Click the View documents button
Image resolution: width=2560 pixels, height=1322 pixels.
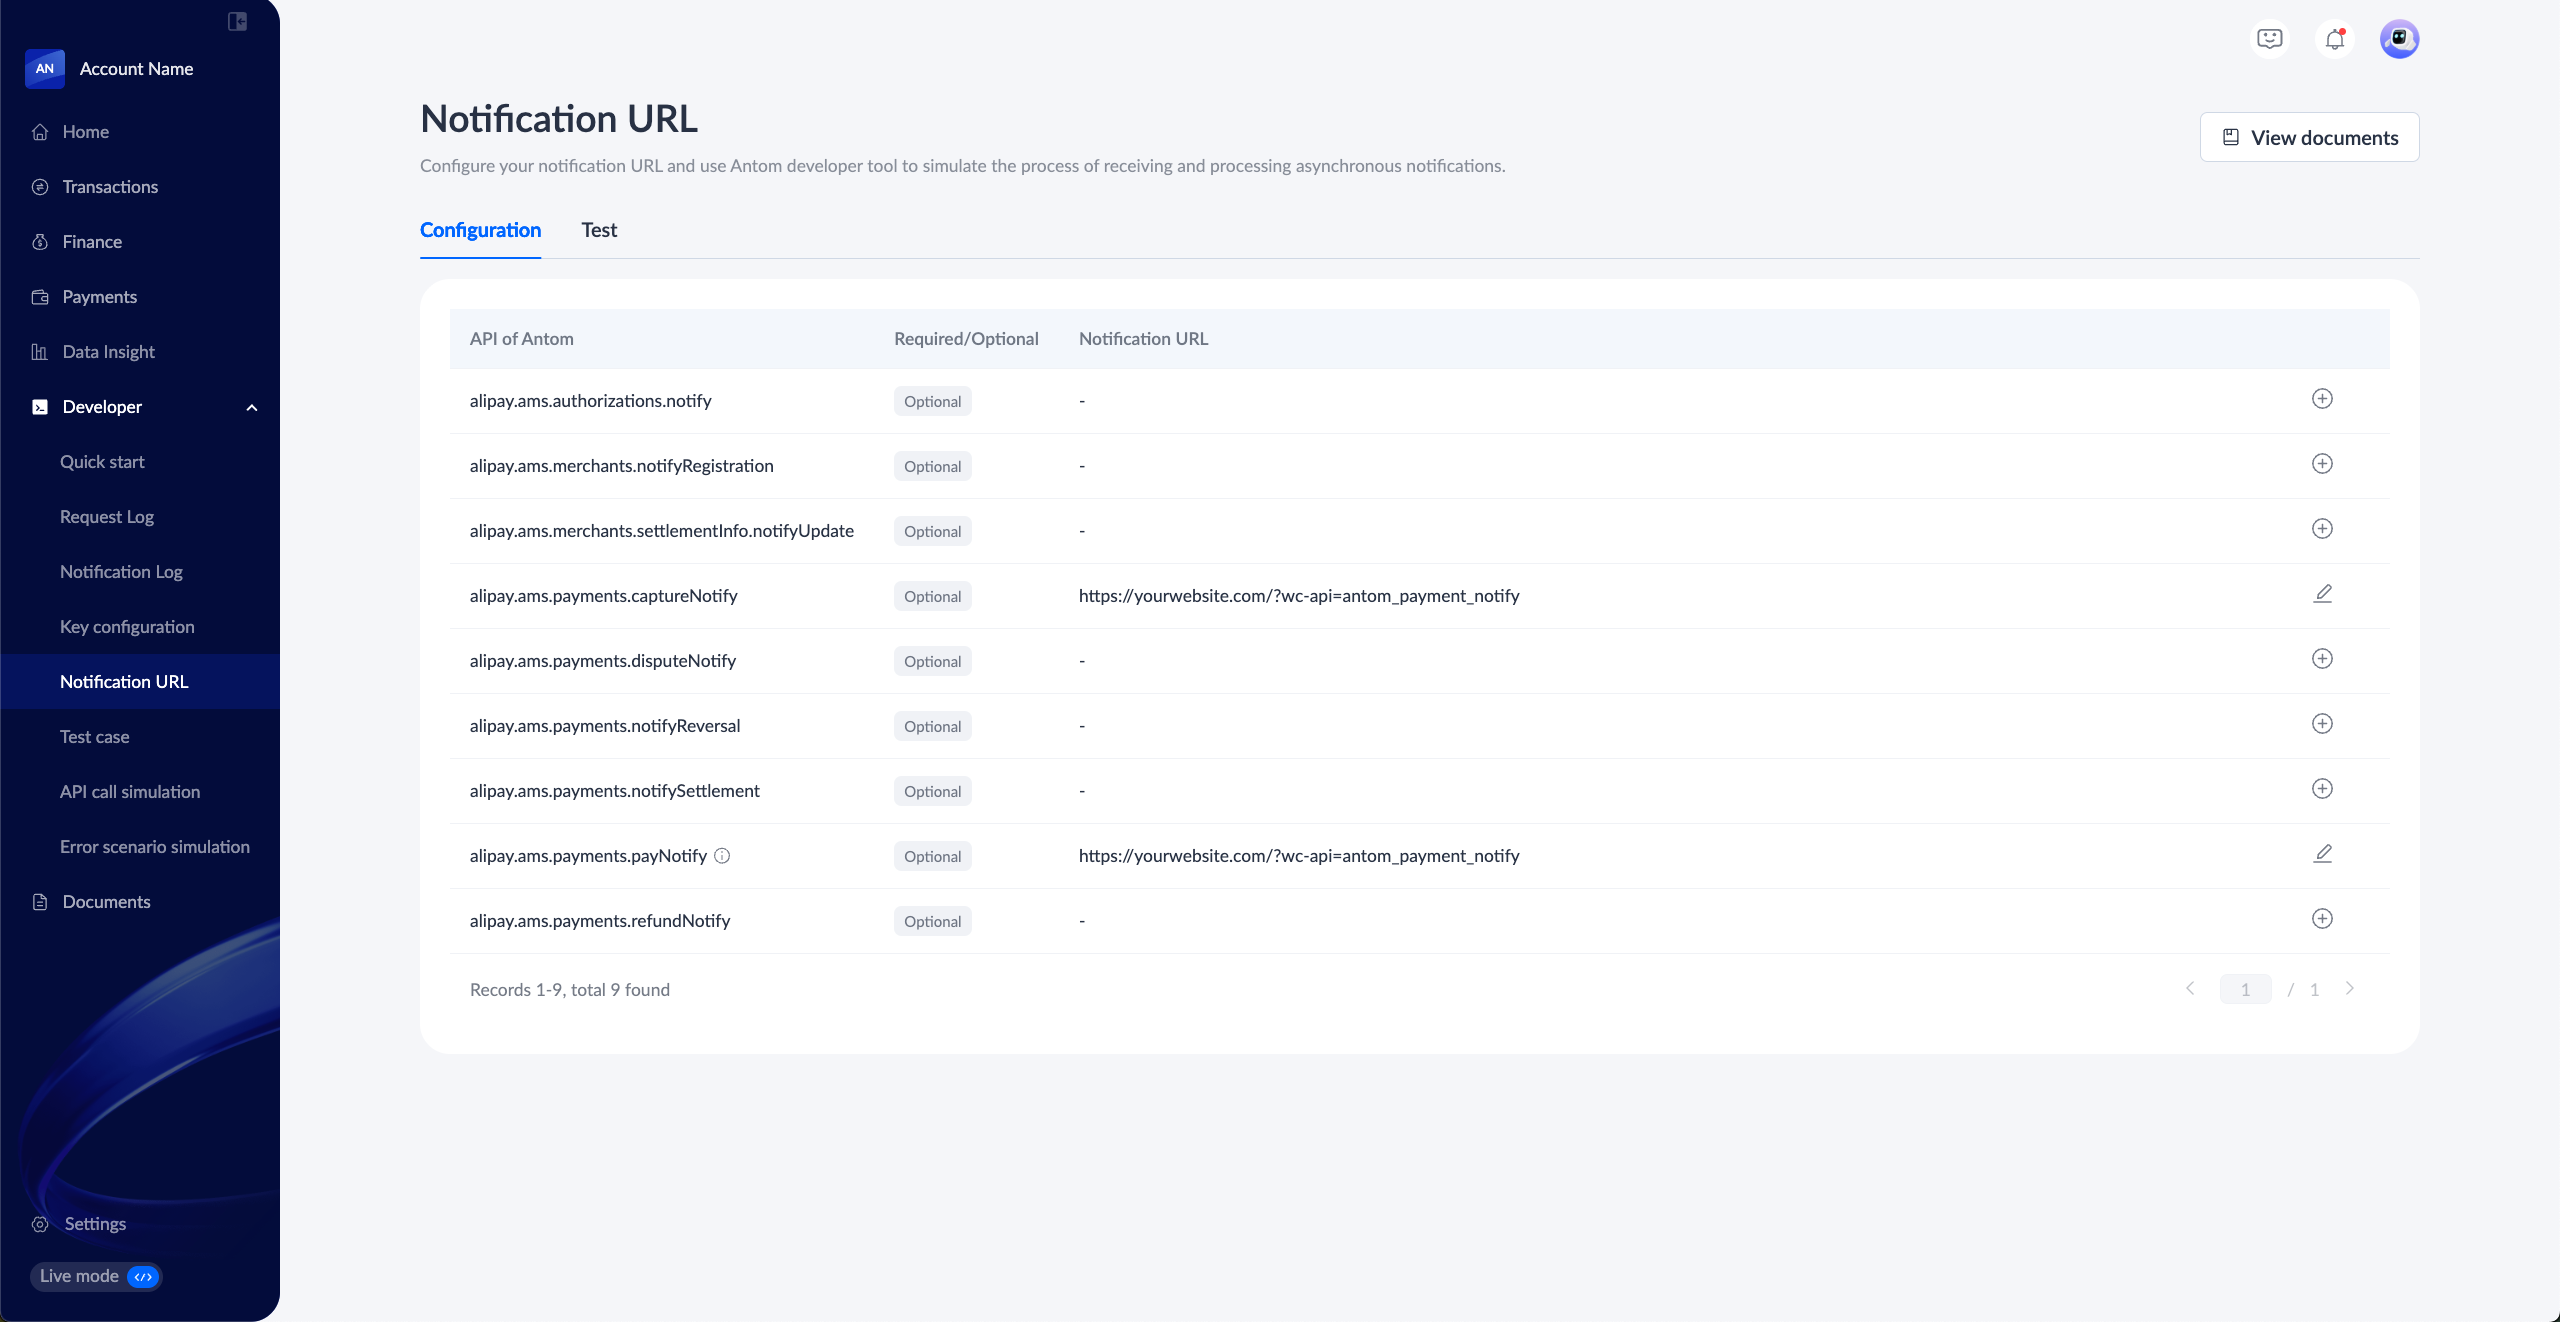coord(2309,137)
